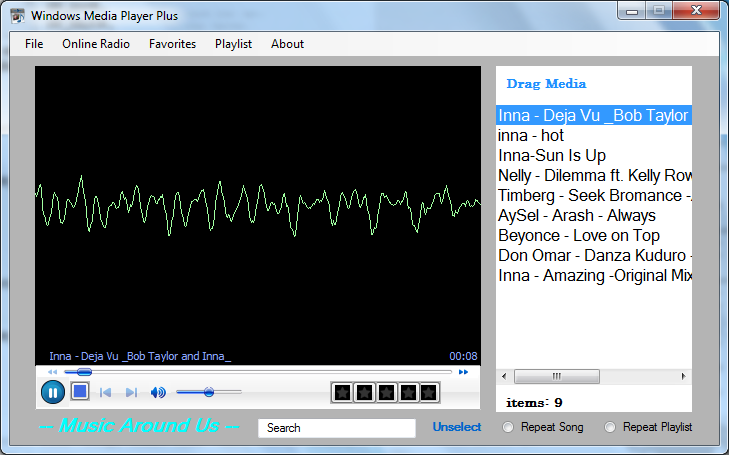
Task: Select "Beyonce - Love on Top" track
Action: pos(594,235)
